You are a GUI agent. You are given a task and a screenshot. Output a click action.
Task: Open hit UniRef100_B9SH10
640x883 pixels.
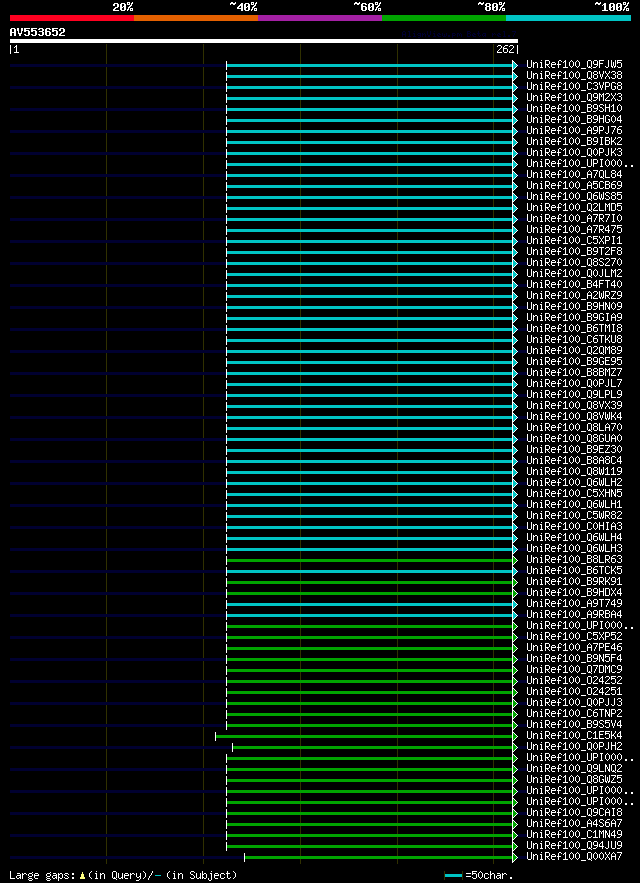pos(574,108)
